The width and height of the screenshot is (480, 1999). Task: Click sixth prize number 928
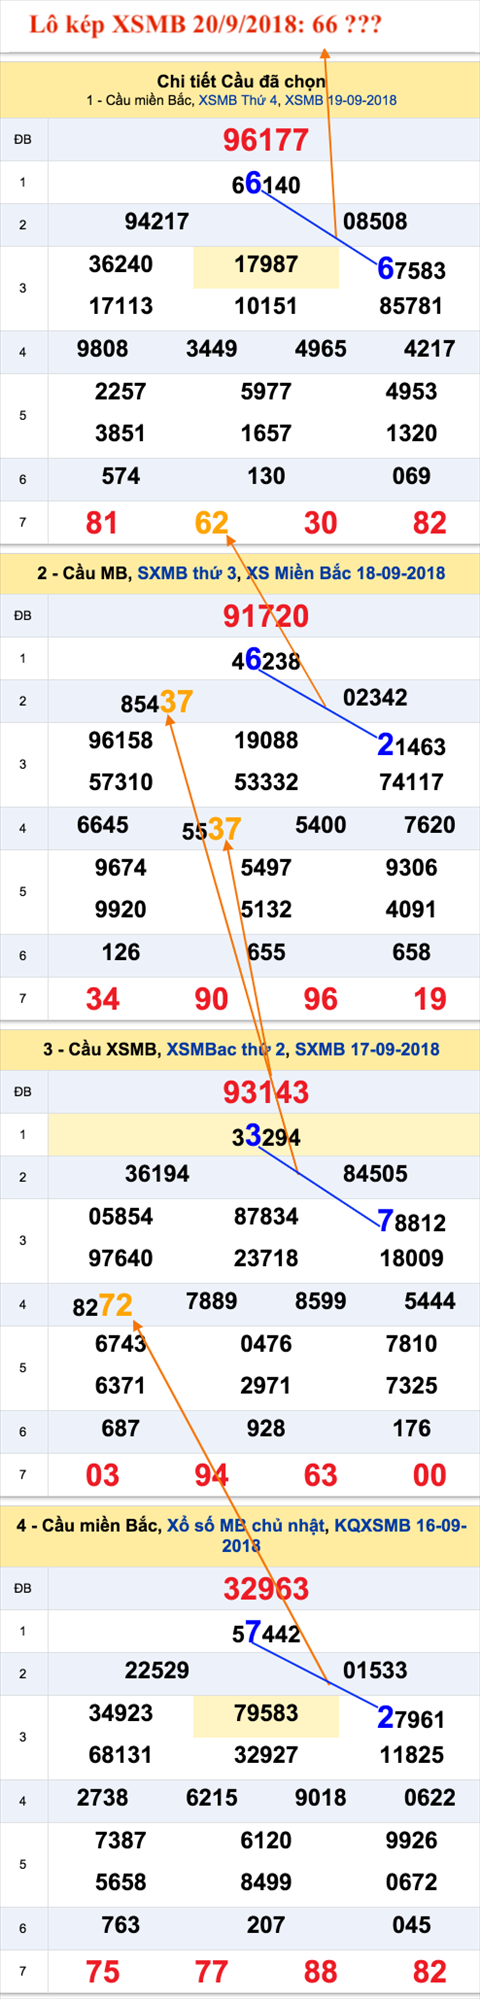coord(266,1428)
